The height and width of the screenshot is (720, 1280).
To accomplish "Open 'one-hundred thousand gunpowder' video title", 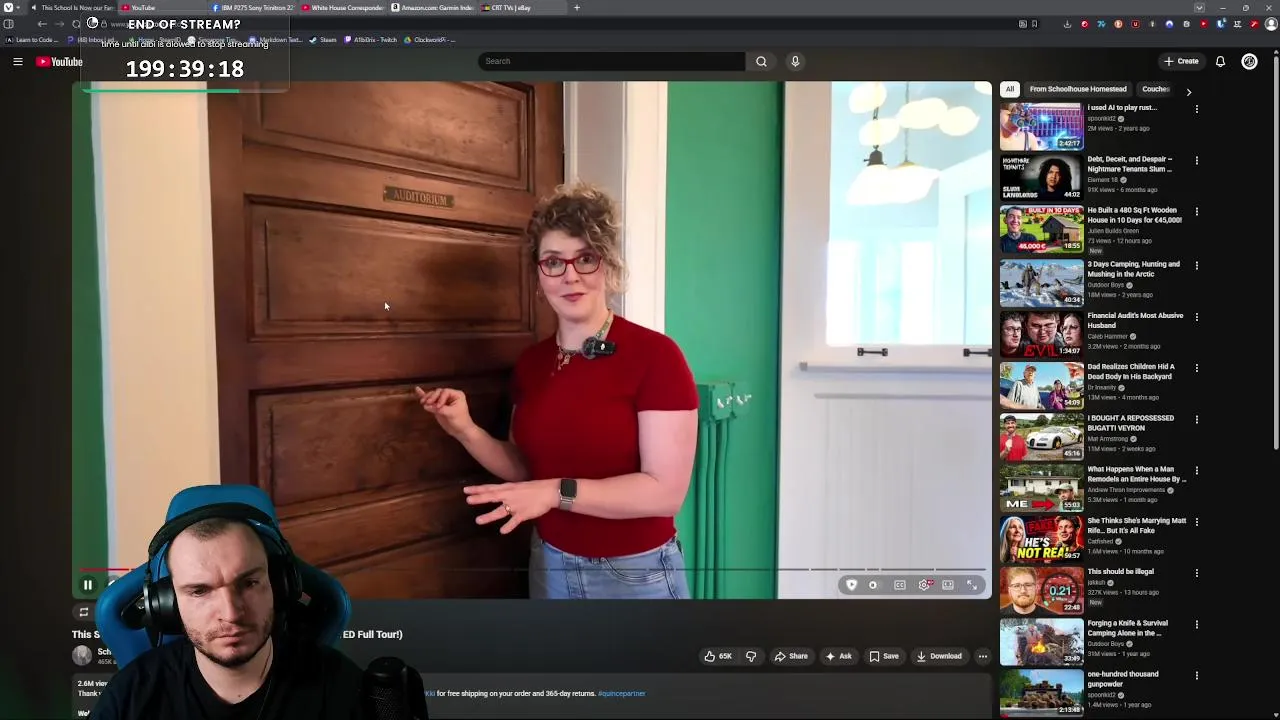I will pyautogui.click(x=1122, y=679).
